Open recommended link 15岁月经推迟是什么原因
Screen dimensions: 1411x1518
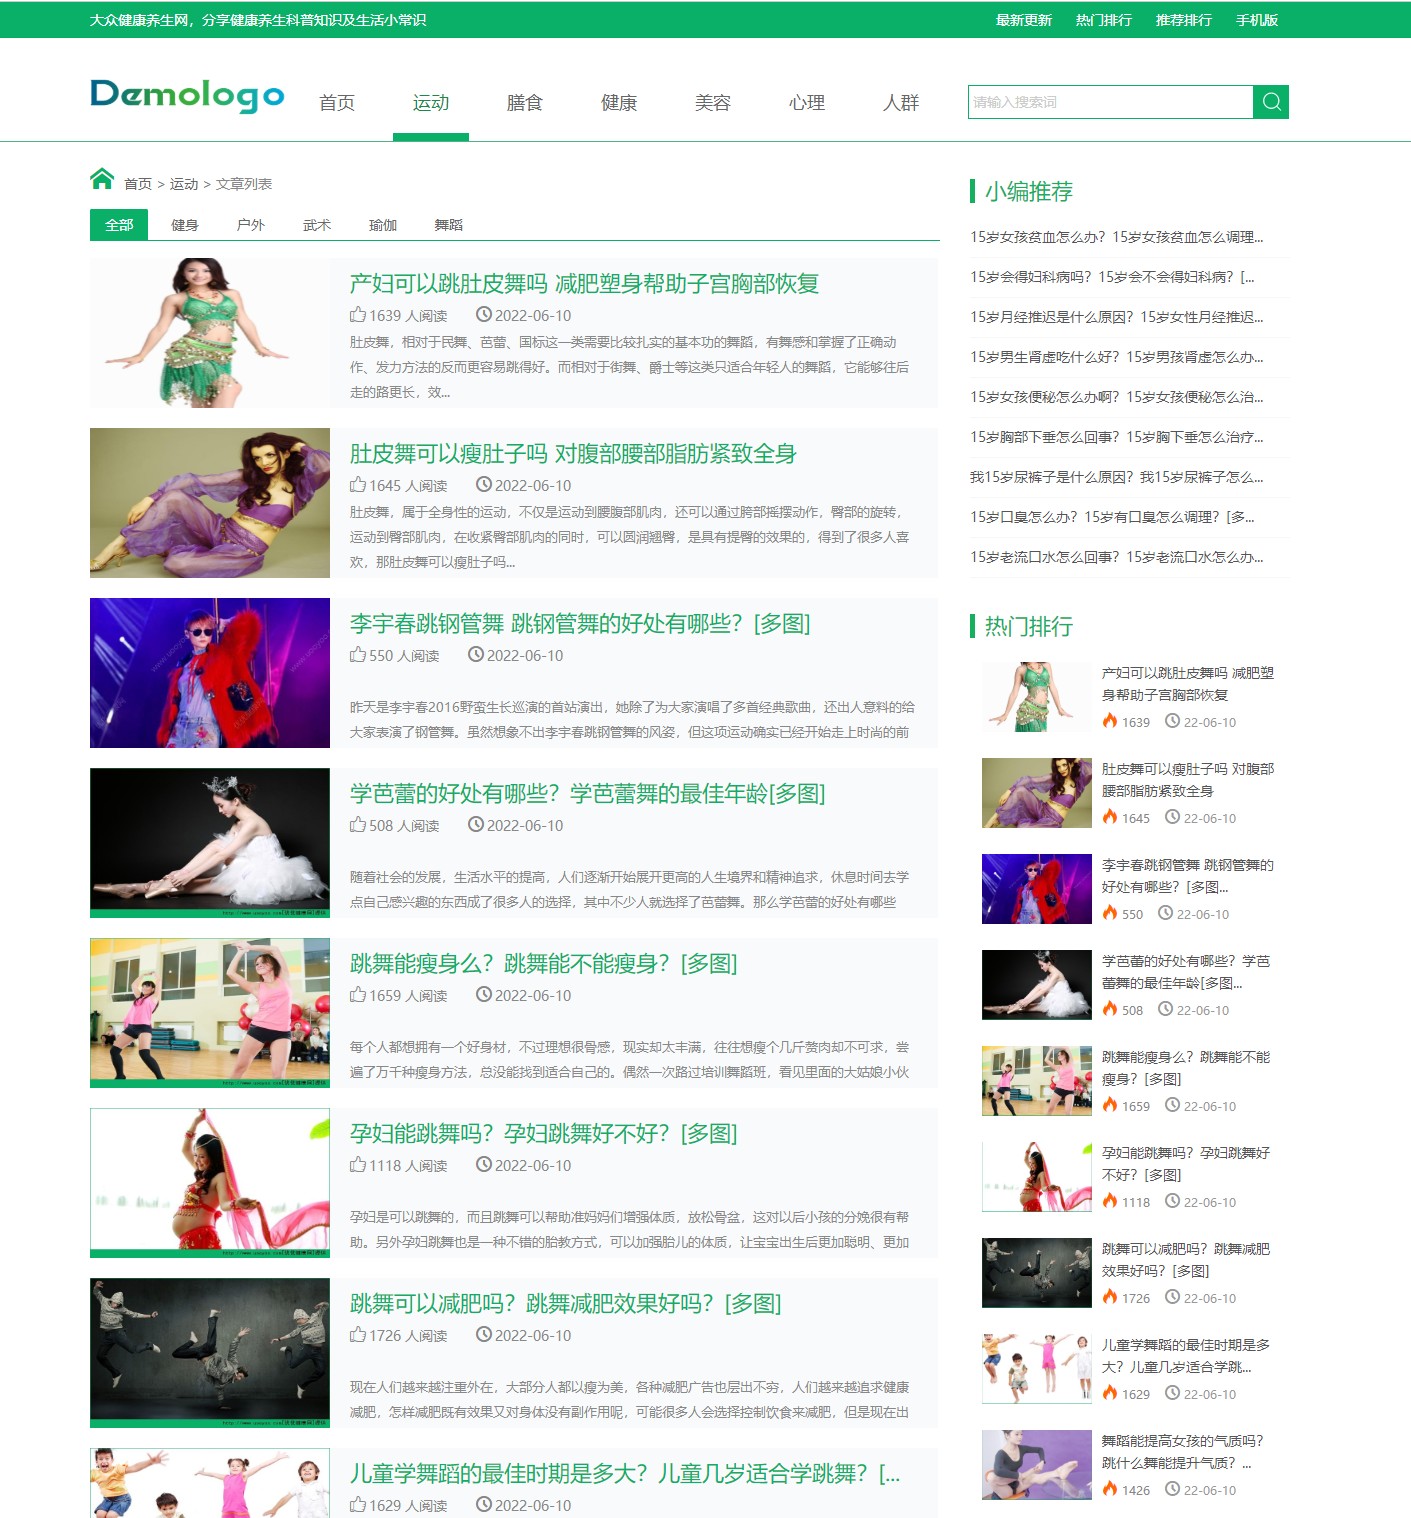pos(1116,317)
